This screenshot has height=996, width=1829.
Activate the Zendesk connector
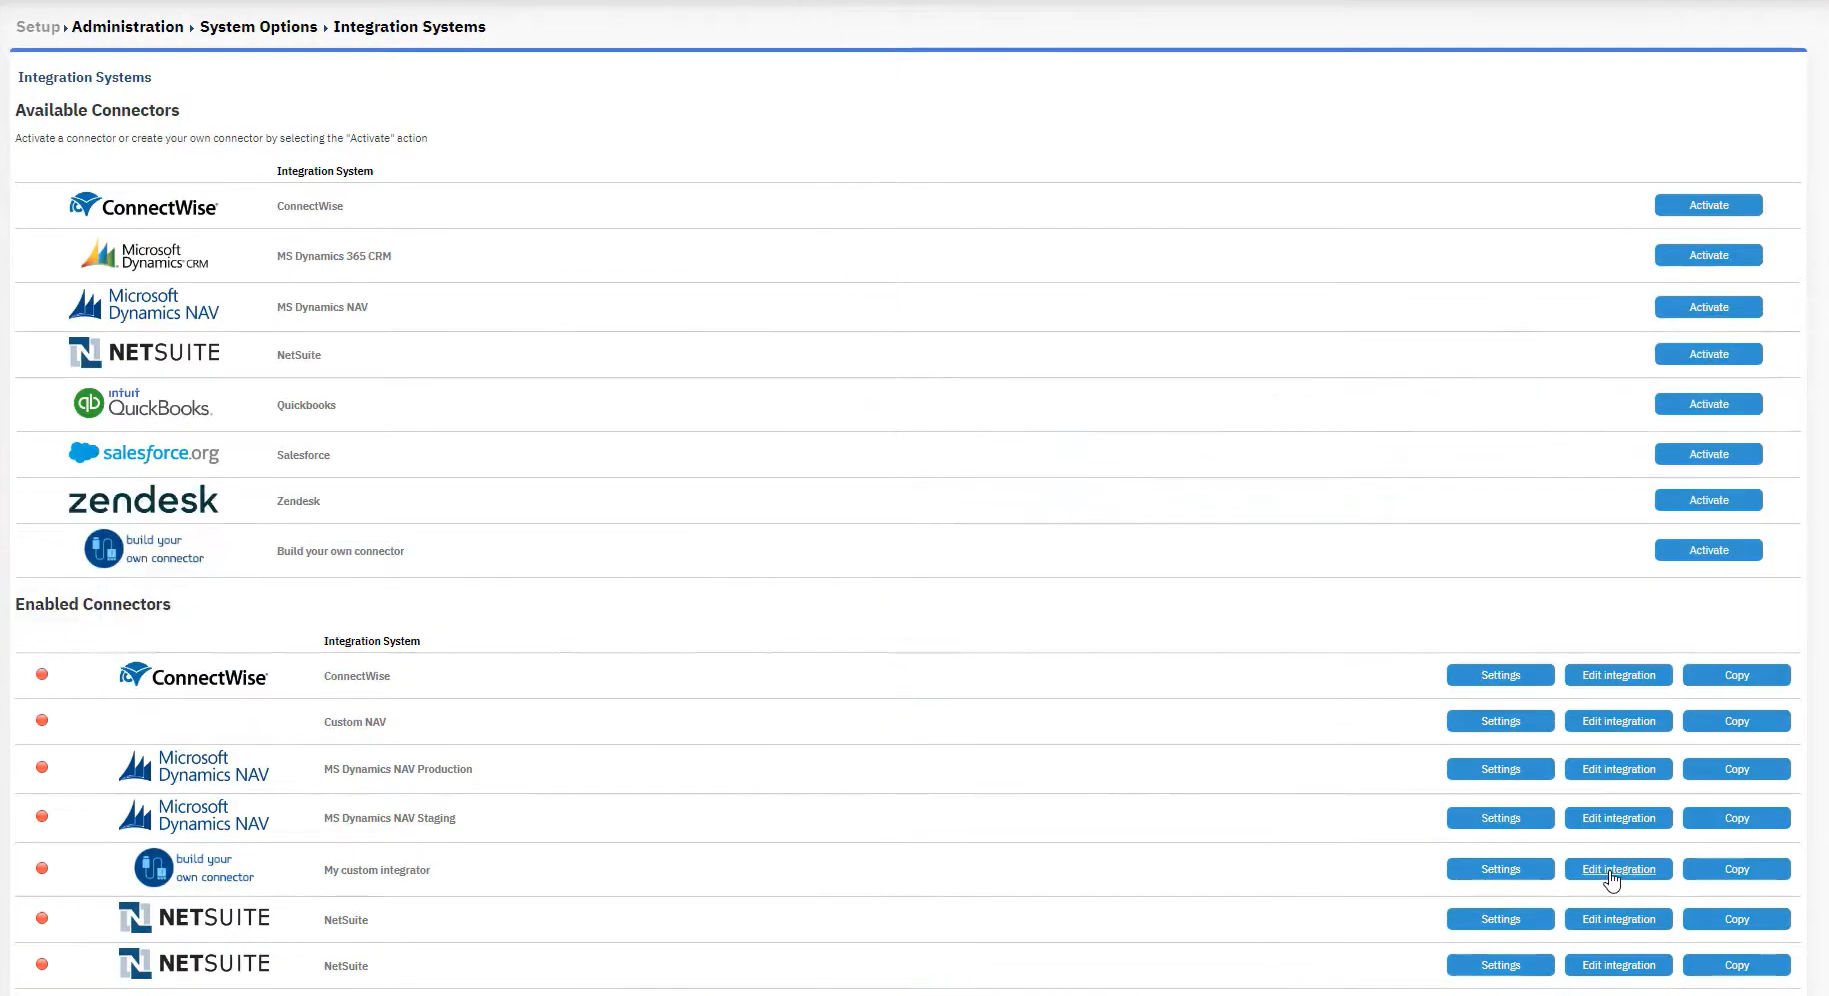coord(1708,500)
